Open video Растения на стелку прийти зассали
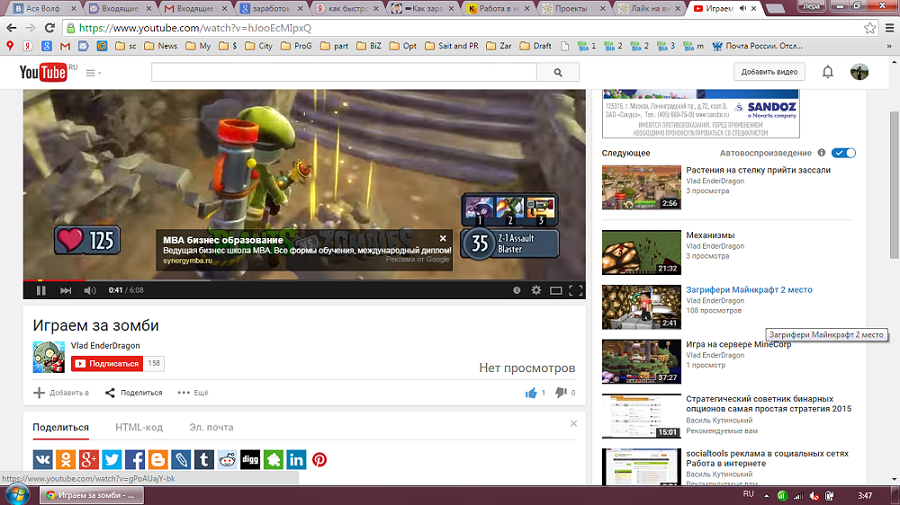900x505 pixels. (758, 170)
